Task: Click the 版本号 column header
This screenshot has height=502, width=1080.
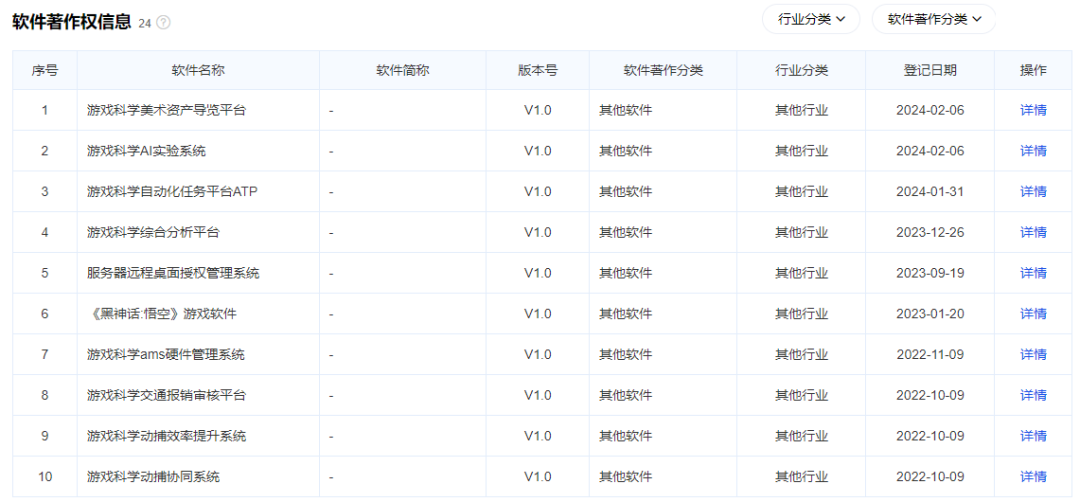Action: tap(538, 70)
